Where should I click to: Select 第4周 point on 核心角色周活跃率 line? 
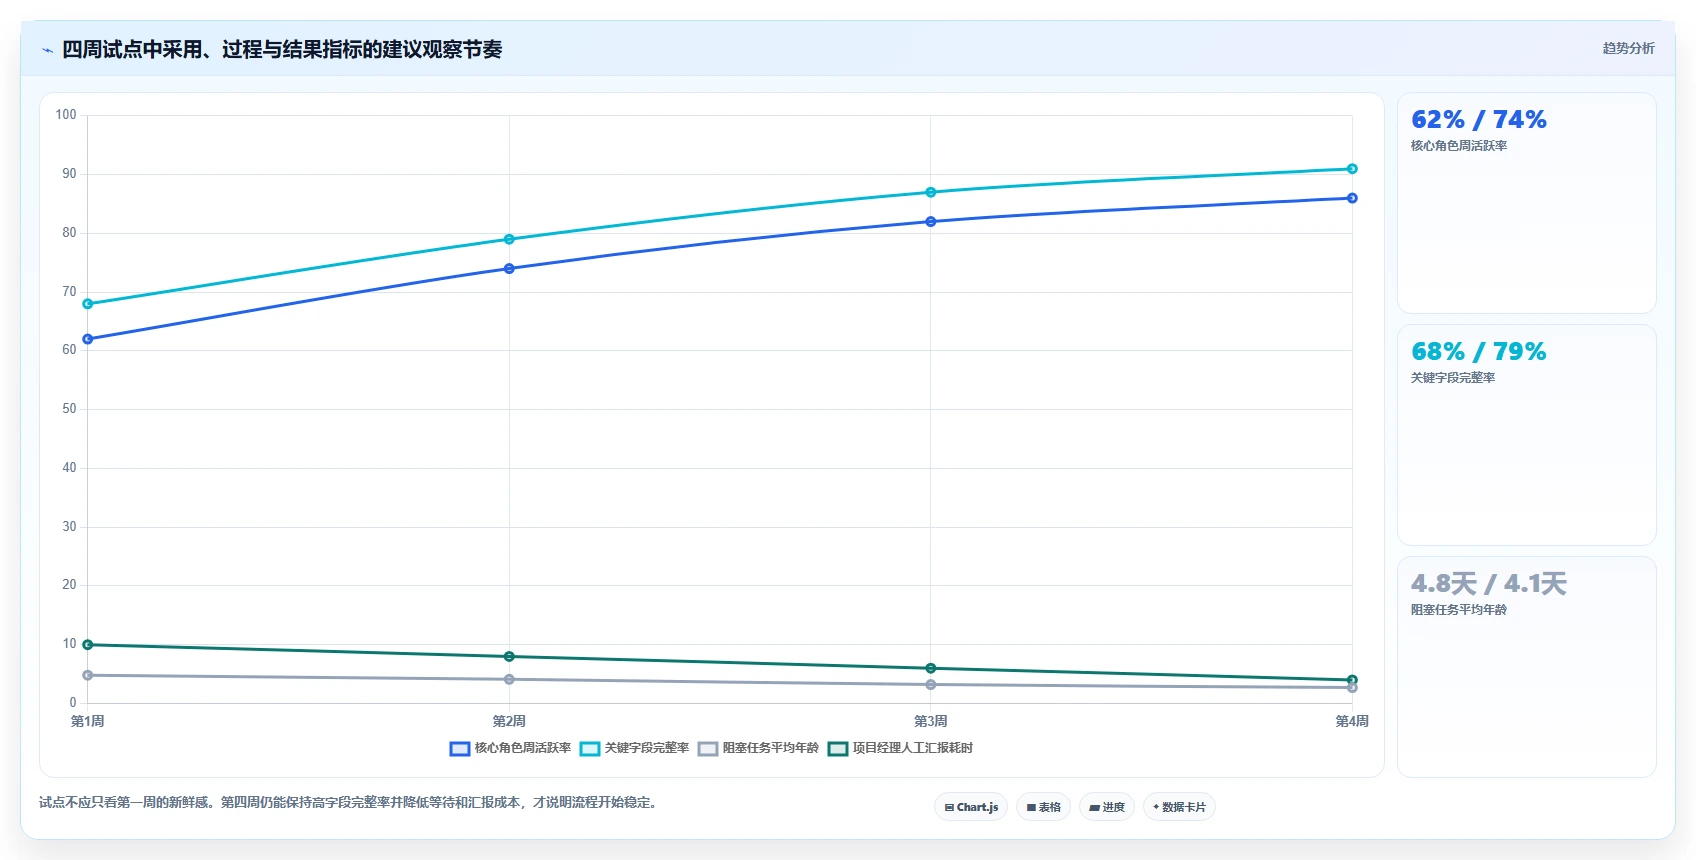(x=1352, y=198)
